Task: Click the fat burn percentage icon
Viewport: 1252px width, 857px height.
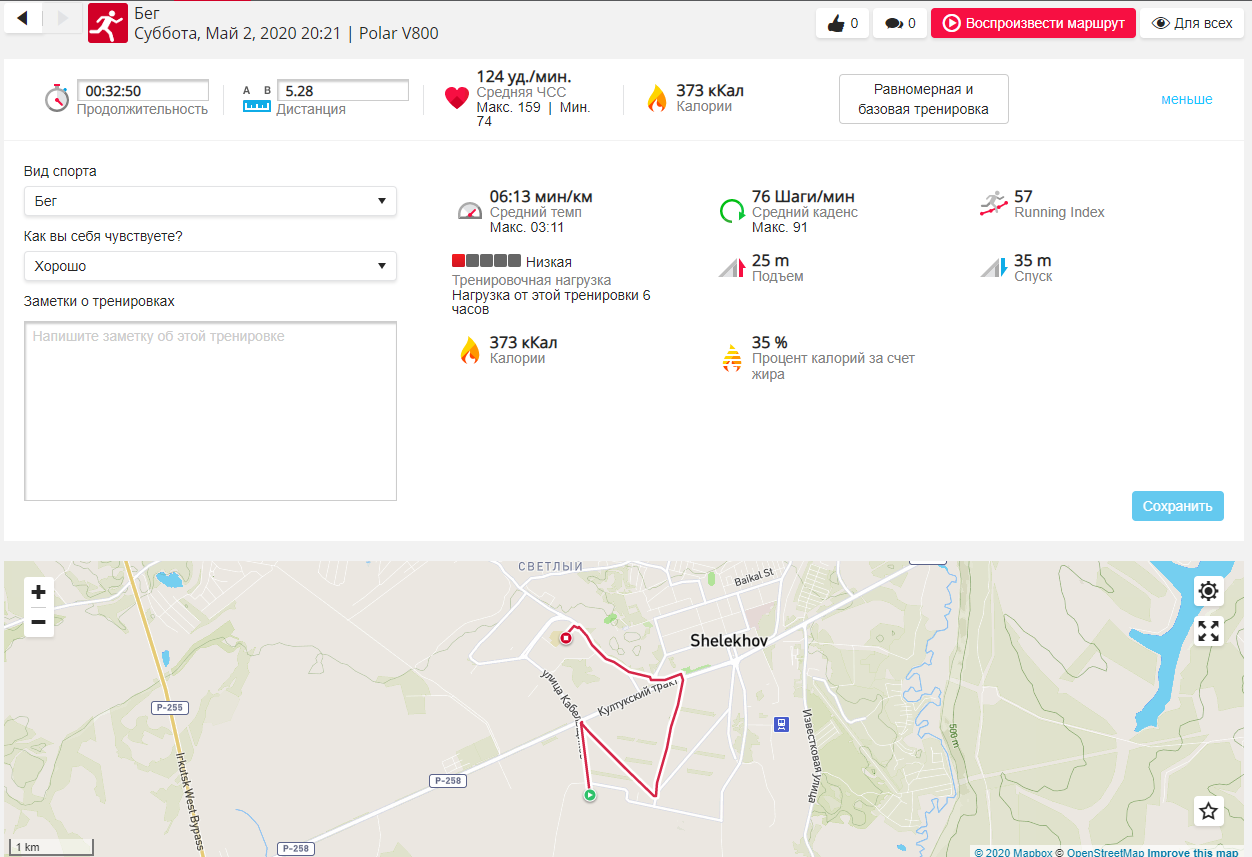Action: (x=732, y=358)
